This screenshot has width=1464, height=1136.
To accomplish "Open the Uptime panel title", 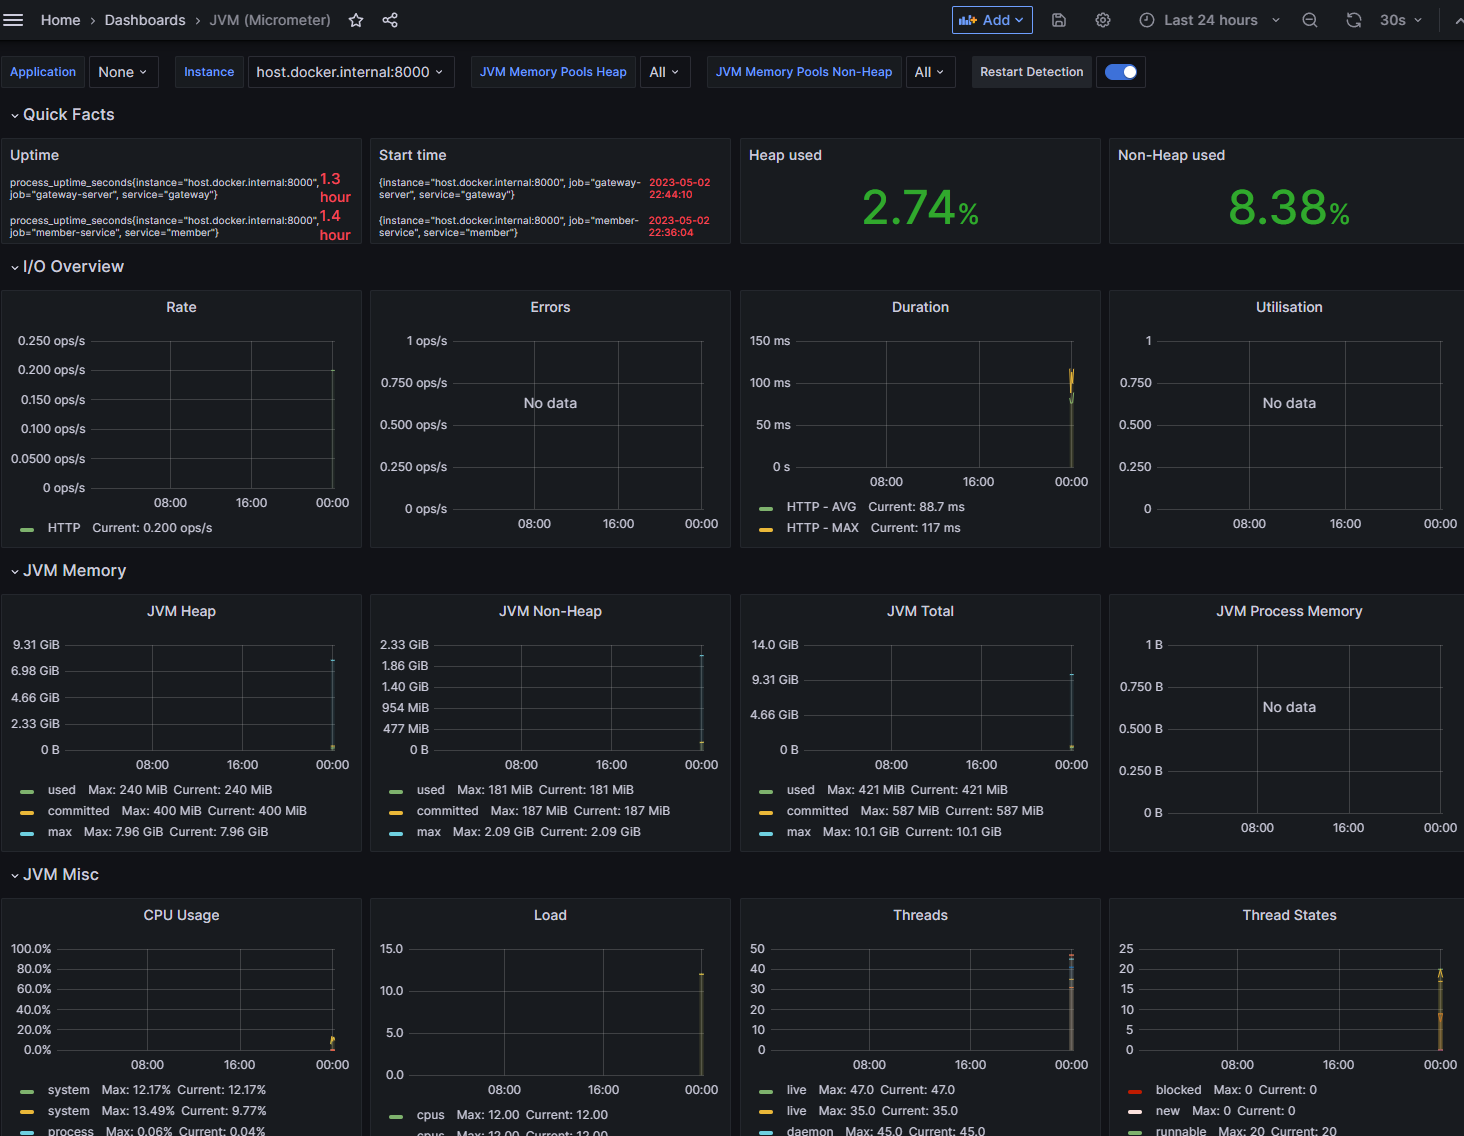I will click(x=34, y=155).
